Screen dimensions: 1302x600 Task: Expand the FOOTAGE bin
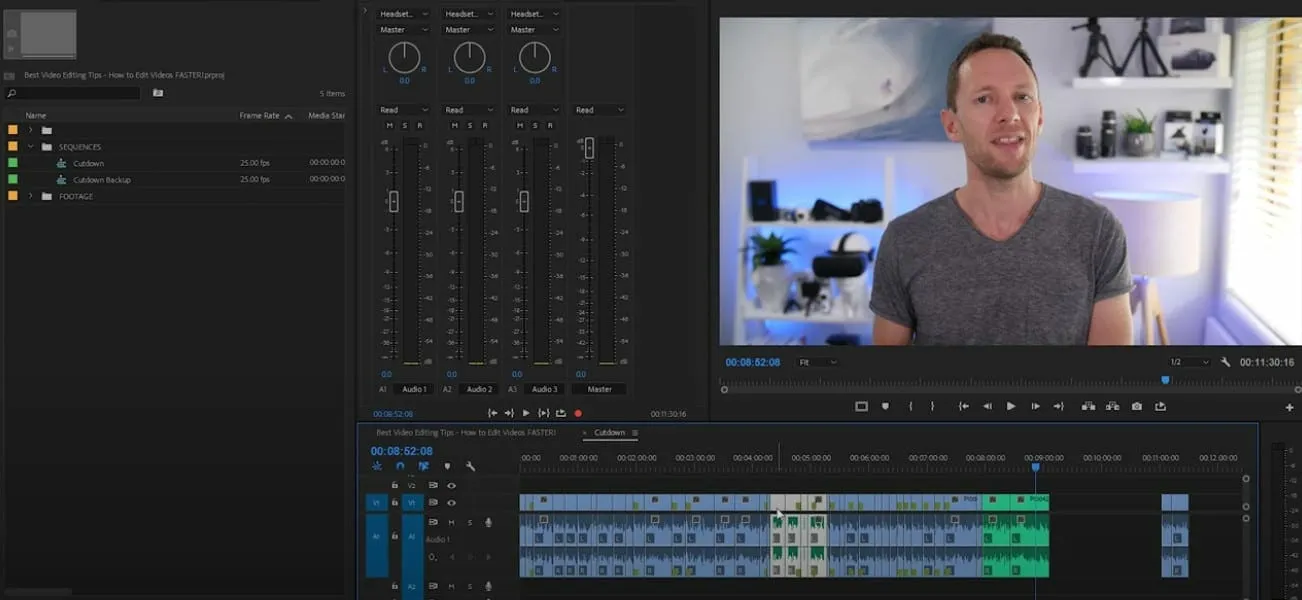31,196
